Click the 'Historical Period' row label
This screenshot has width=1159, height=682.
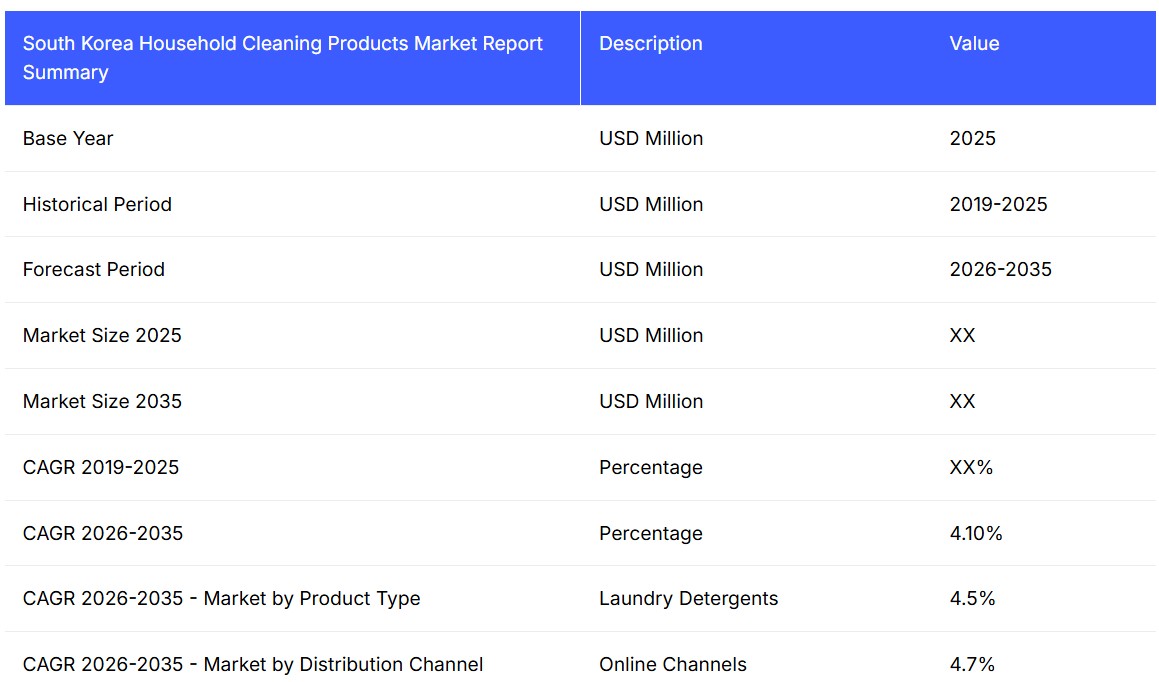(97, 205)
